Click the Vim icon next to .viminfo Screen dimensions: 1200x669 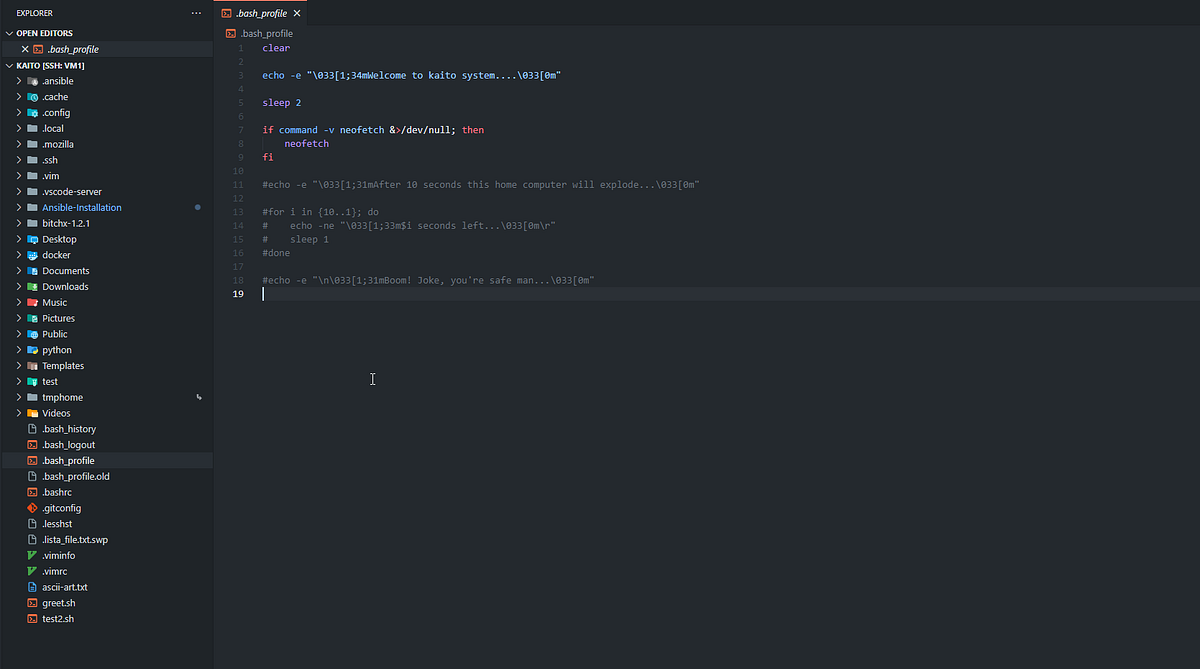click(30, 555)
